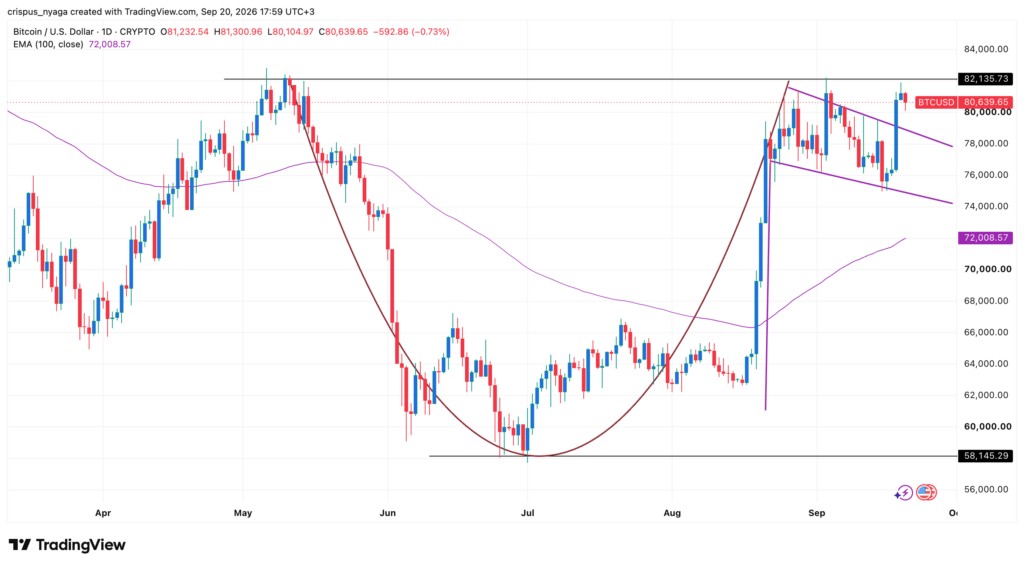Viewport: 1024px width, 567px height.
Task: Click the 84,000.00 price axis label
Action: tap(987, 49)
